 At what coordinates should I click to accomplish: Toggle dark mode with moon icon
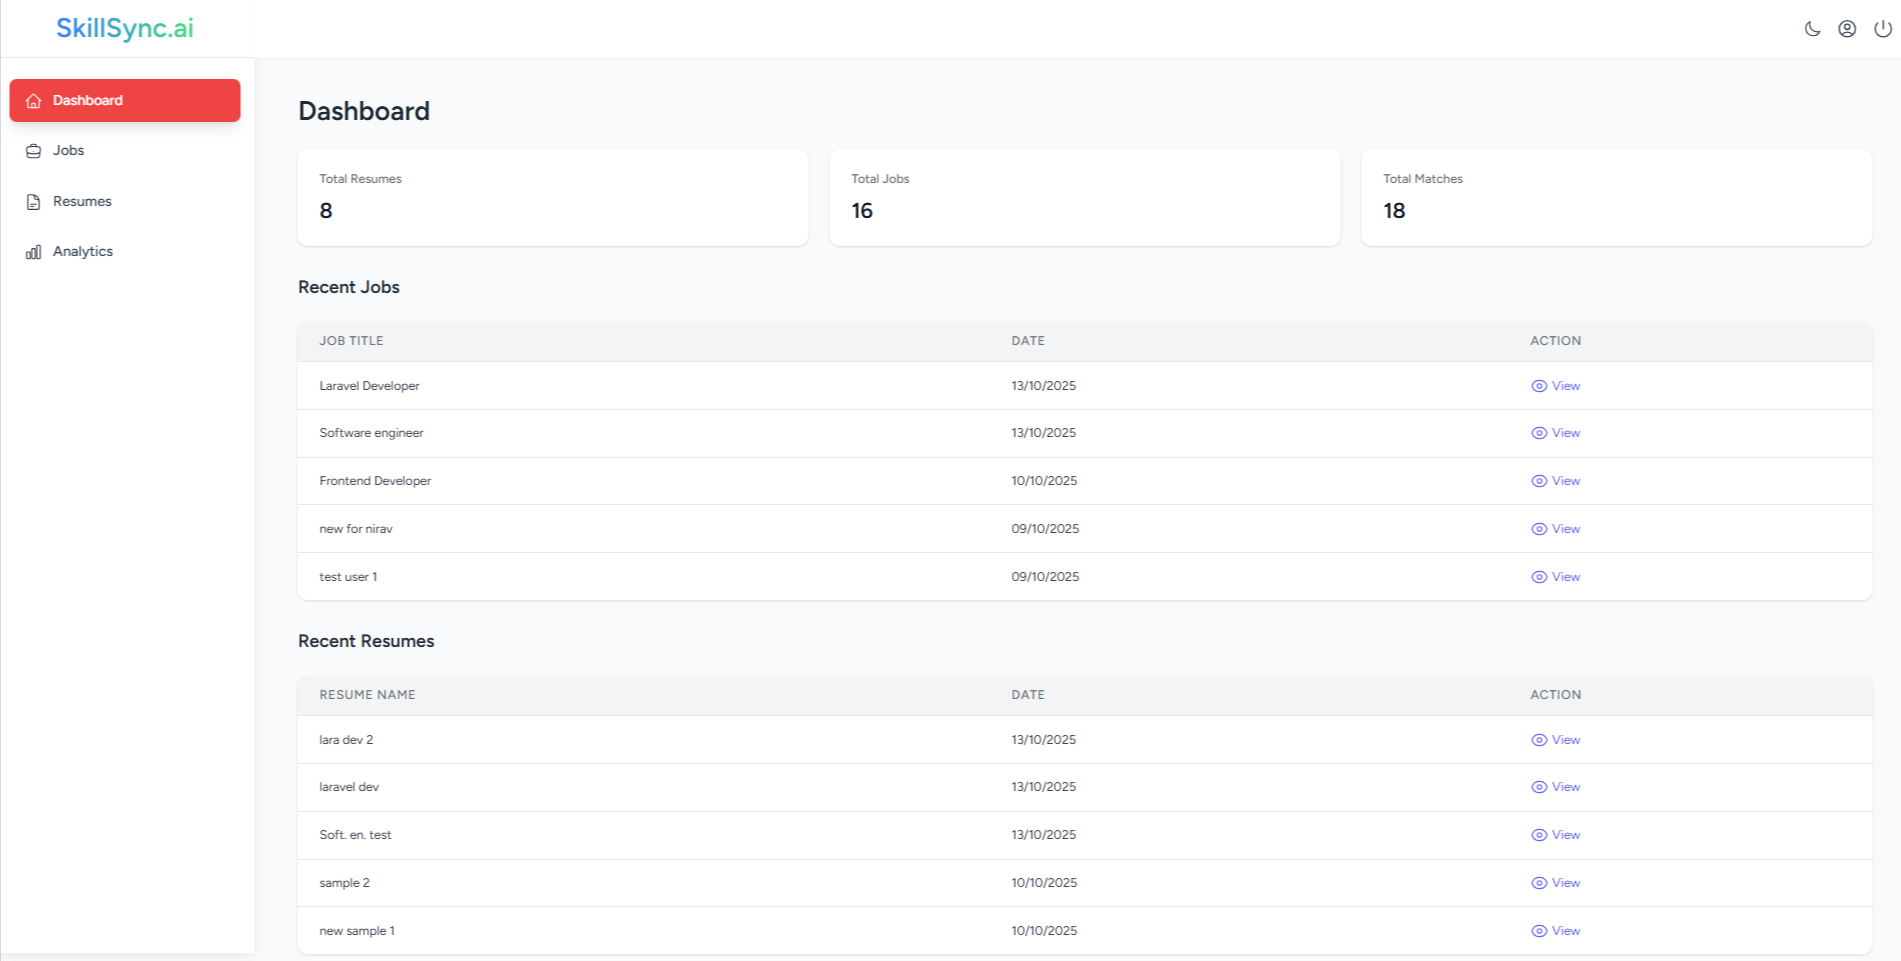(x=1812, y=29)
